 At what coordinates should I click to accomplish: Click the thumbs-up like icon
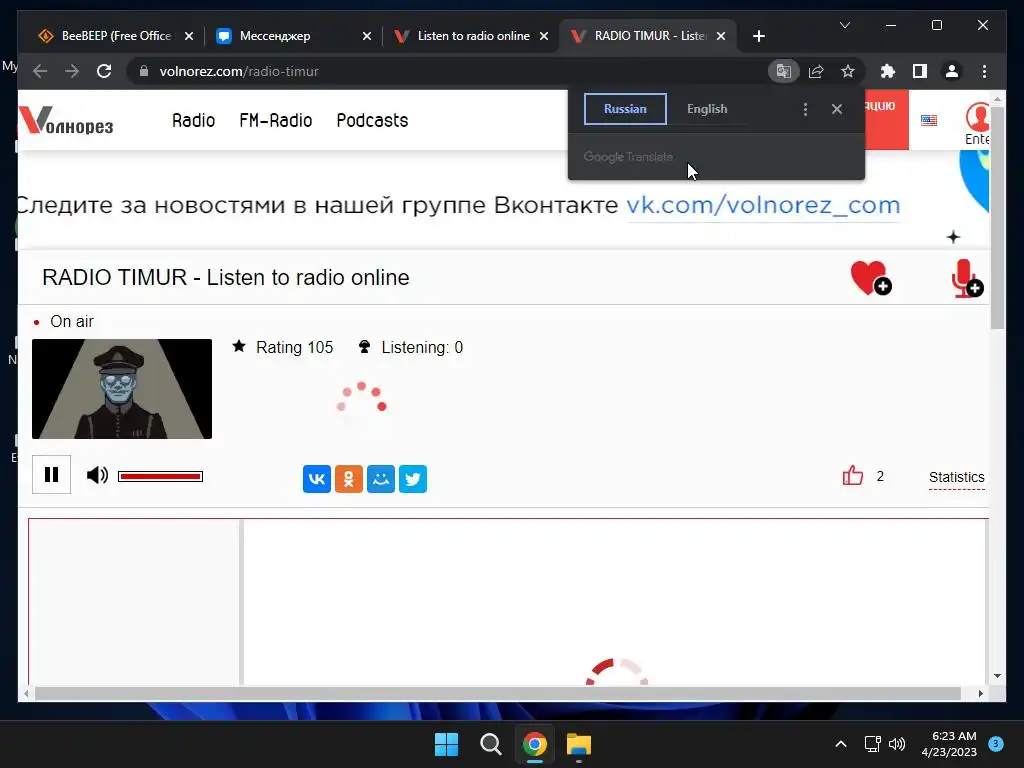(853, 475)
